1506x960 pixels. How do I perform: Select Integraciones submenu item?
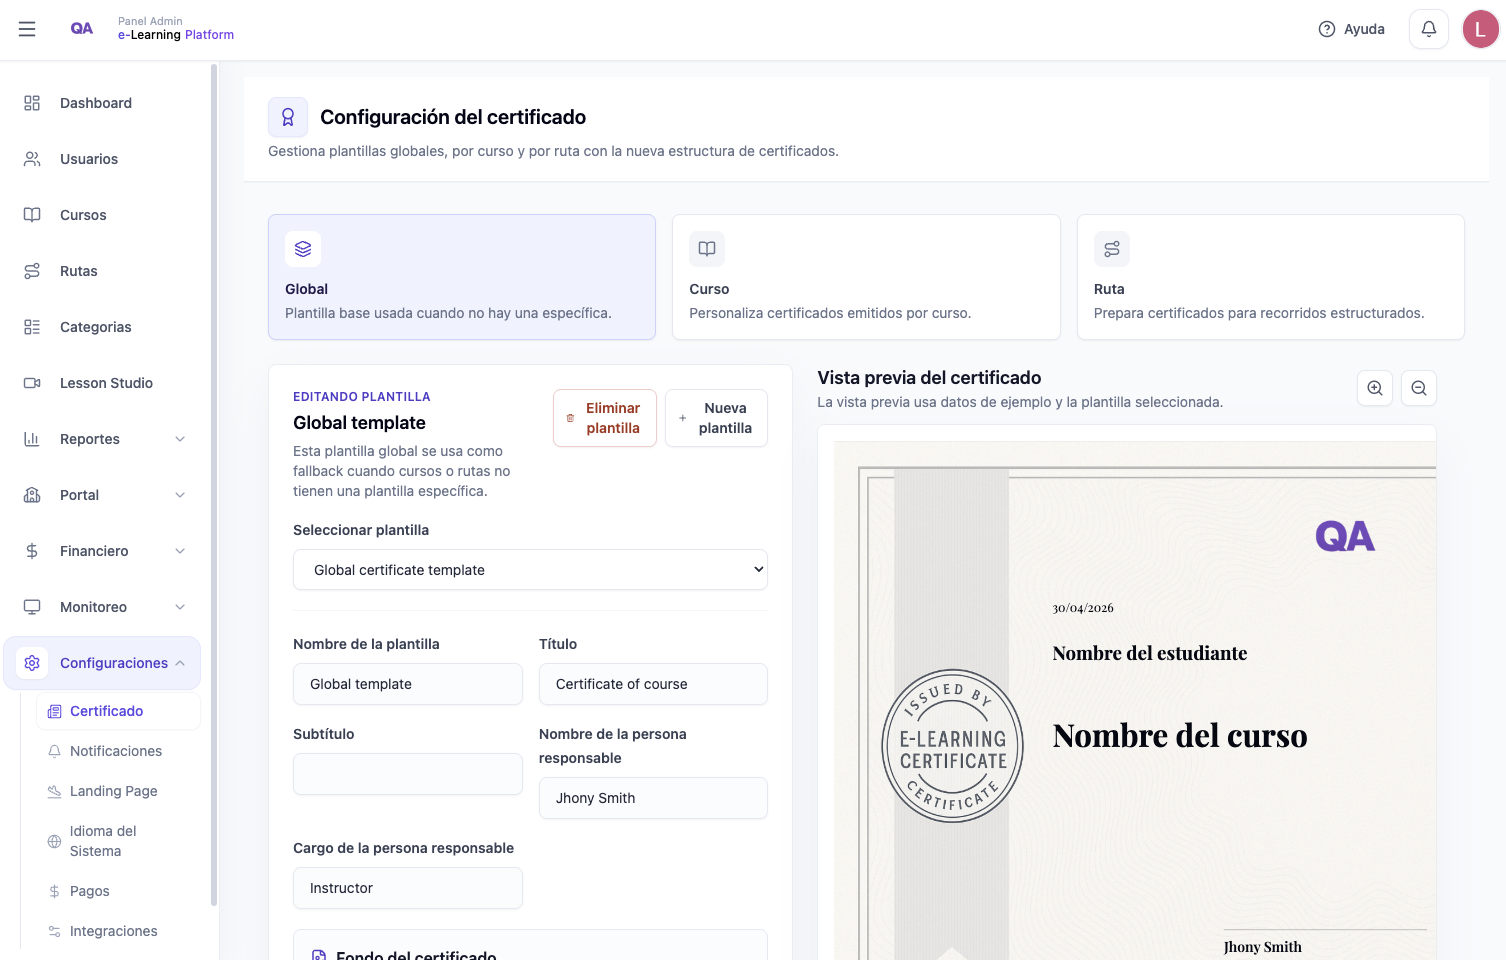(x=118, y=931)
